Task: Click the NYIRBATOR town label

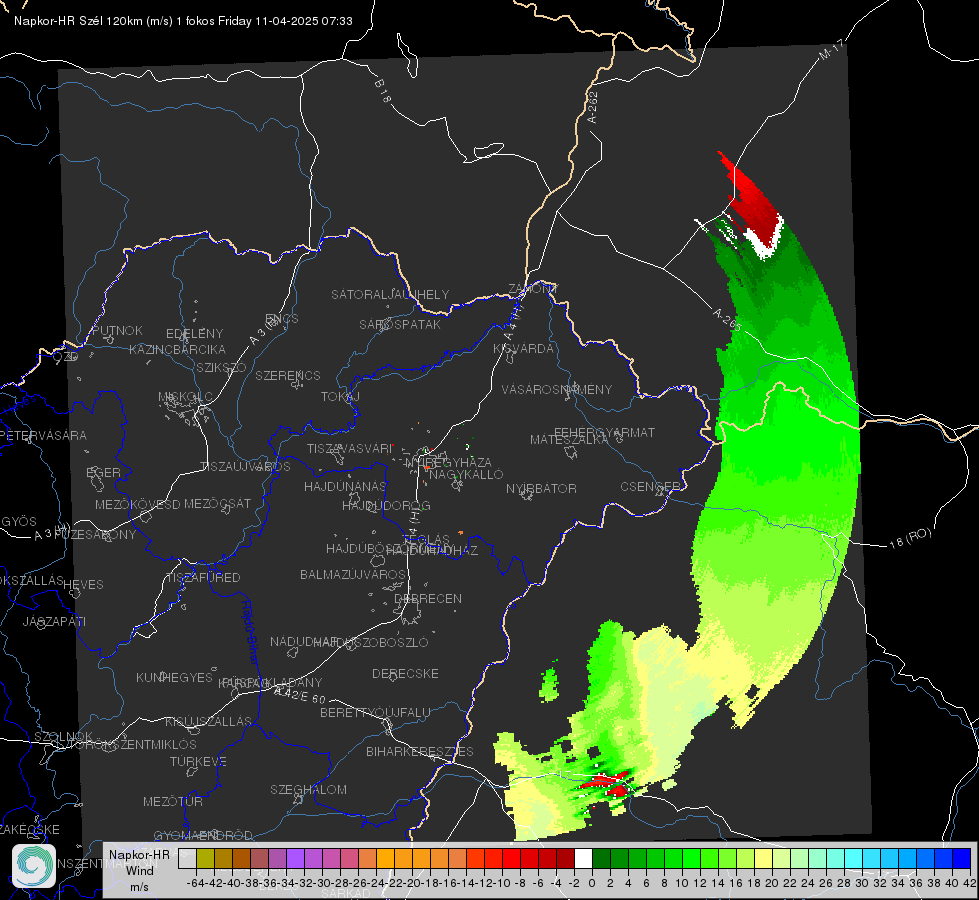Action: 541,489
